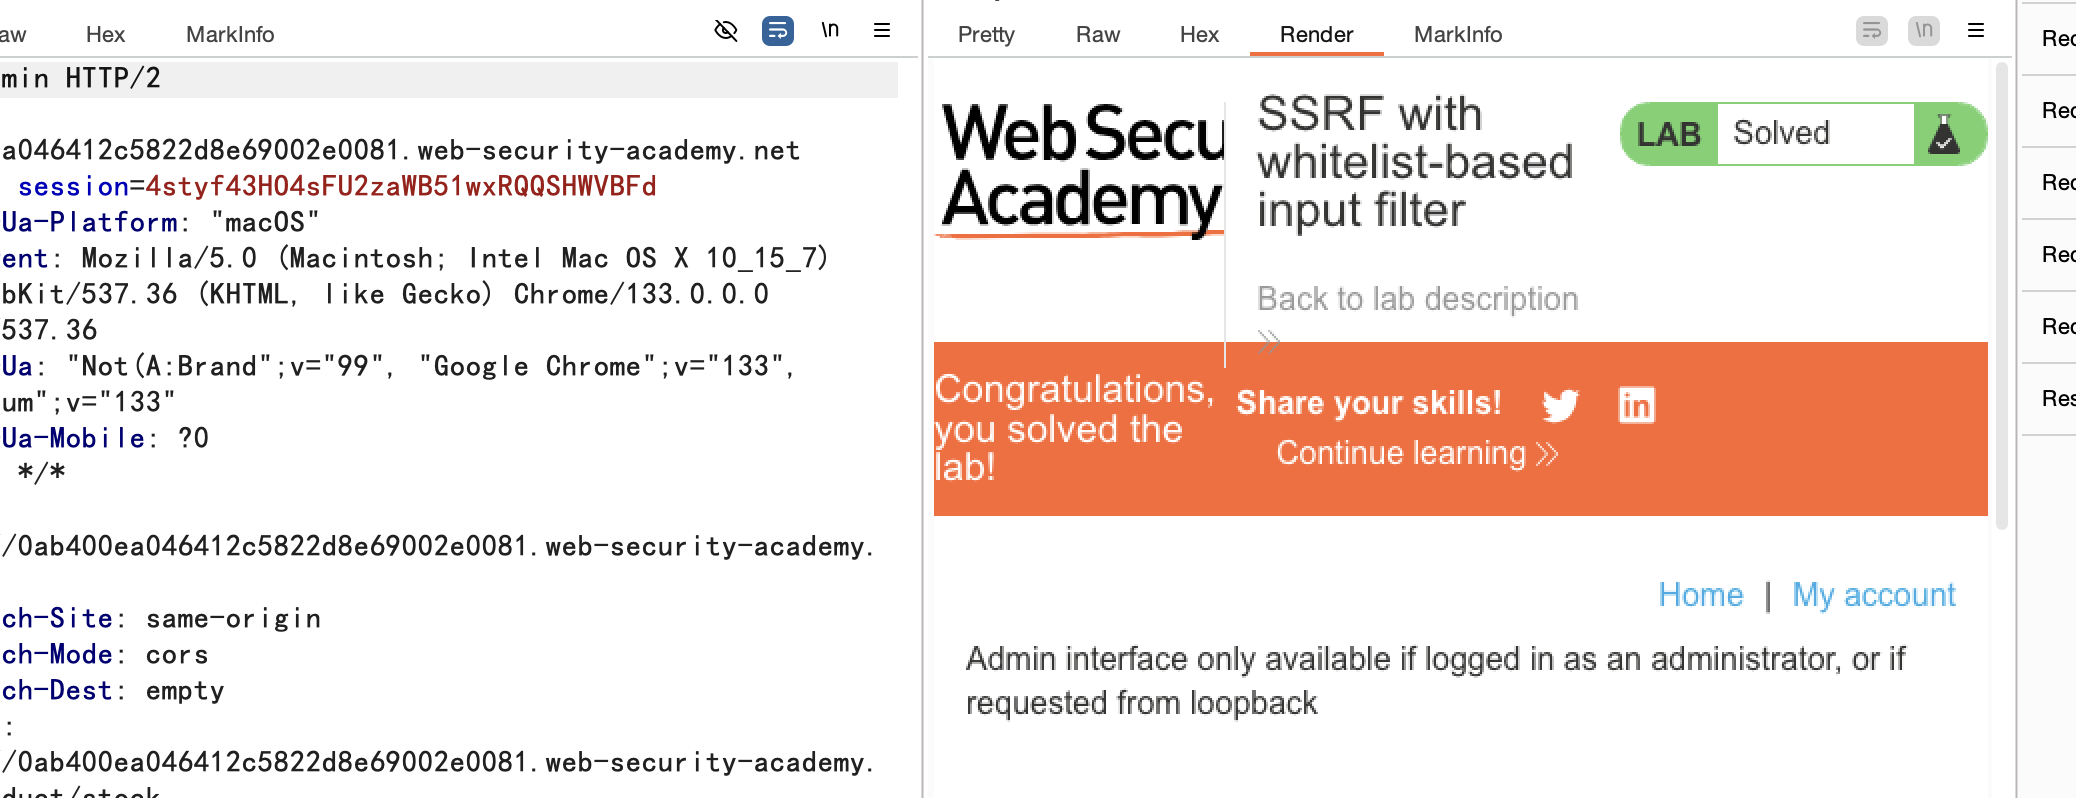This screenshot has width=2076, height=798.
Task: Click the LinkedIn share icon
Action: click(x=1636, y=405)
